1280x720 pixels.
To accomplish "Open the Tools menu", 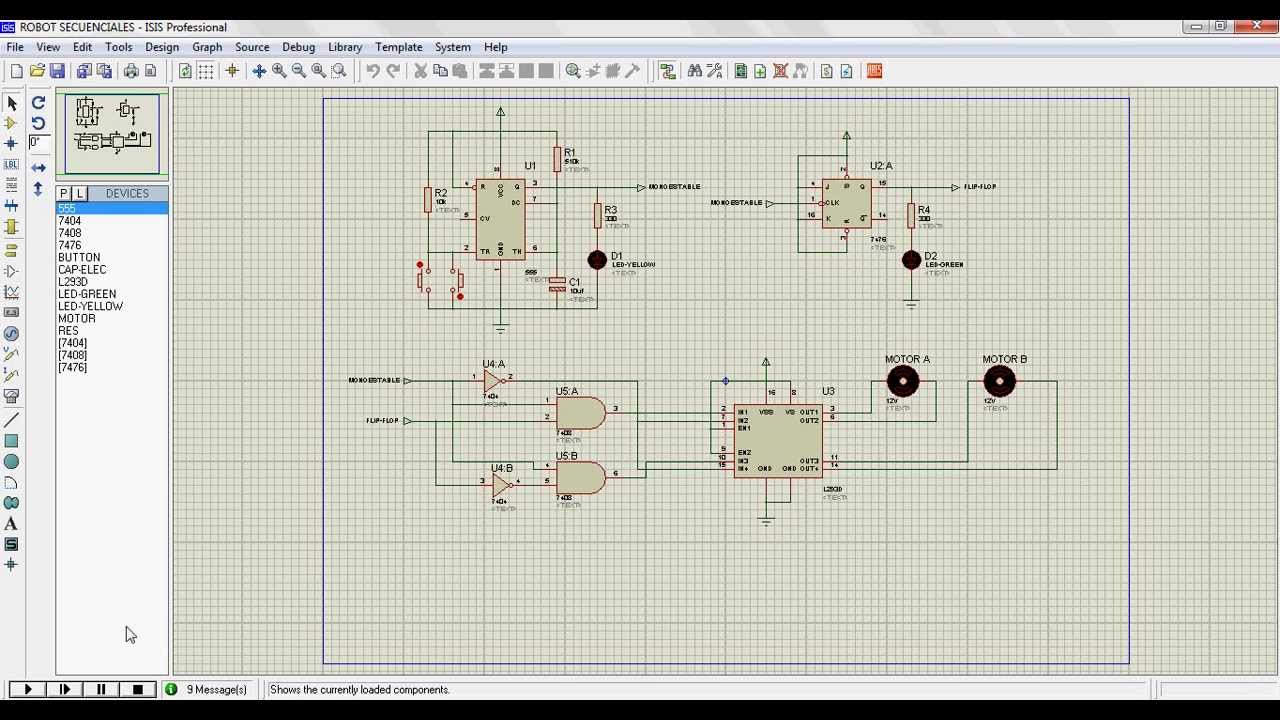I will (118, 47).
